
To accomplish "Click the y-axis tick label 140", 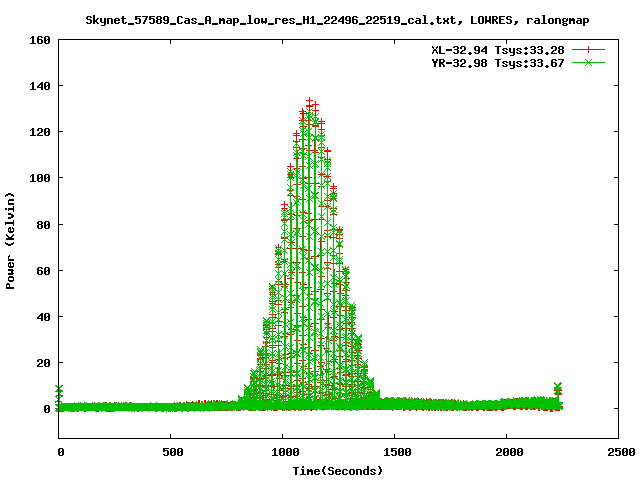I will click(x=40, y=86).
